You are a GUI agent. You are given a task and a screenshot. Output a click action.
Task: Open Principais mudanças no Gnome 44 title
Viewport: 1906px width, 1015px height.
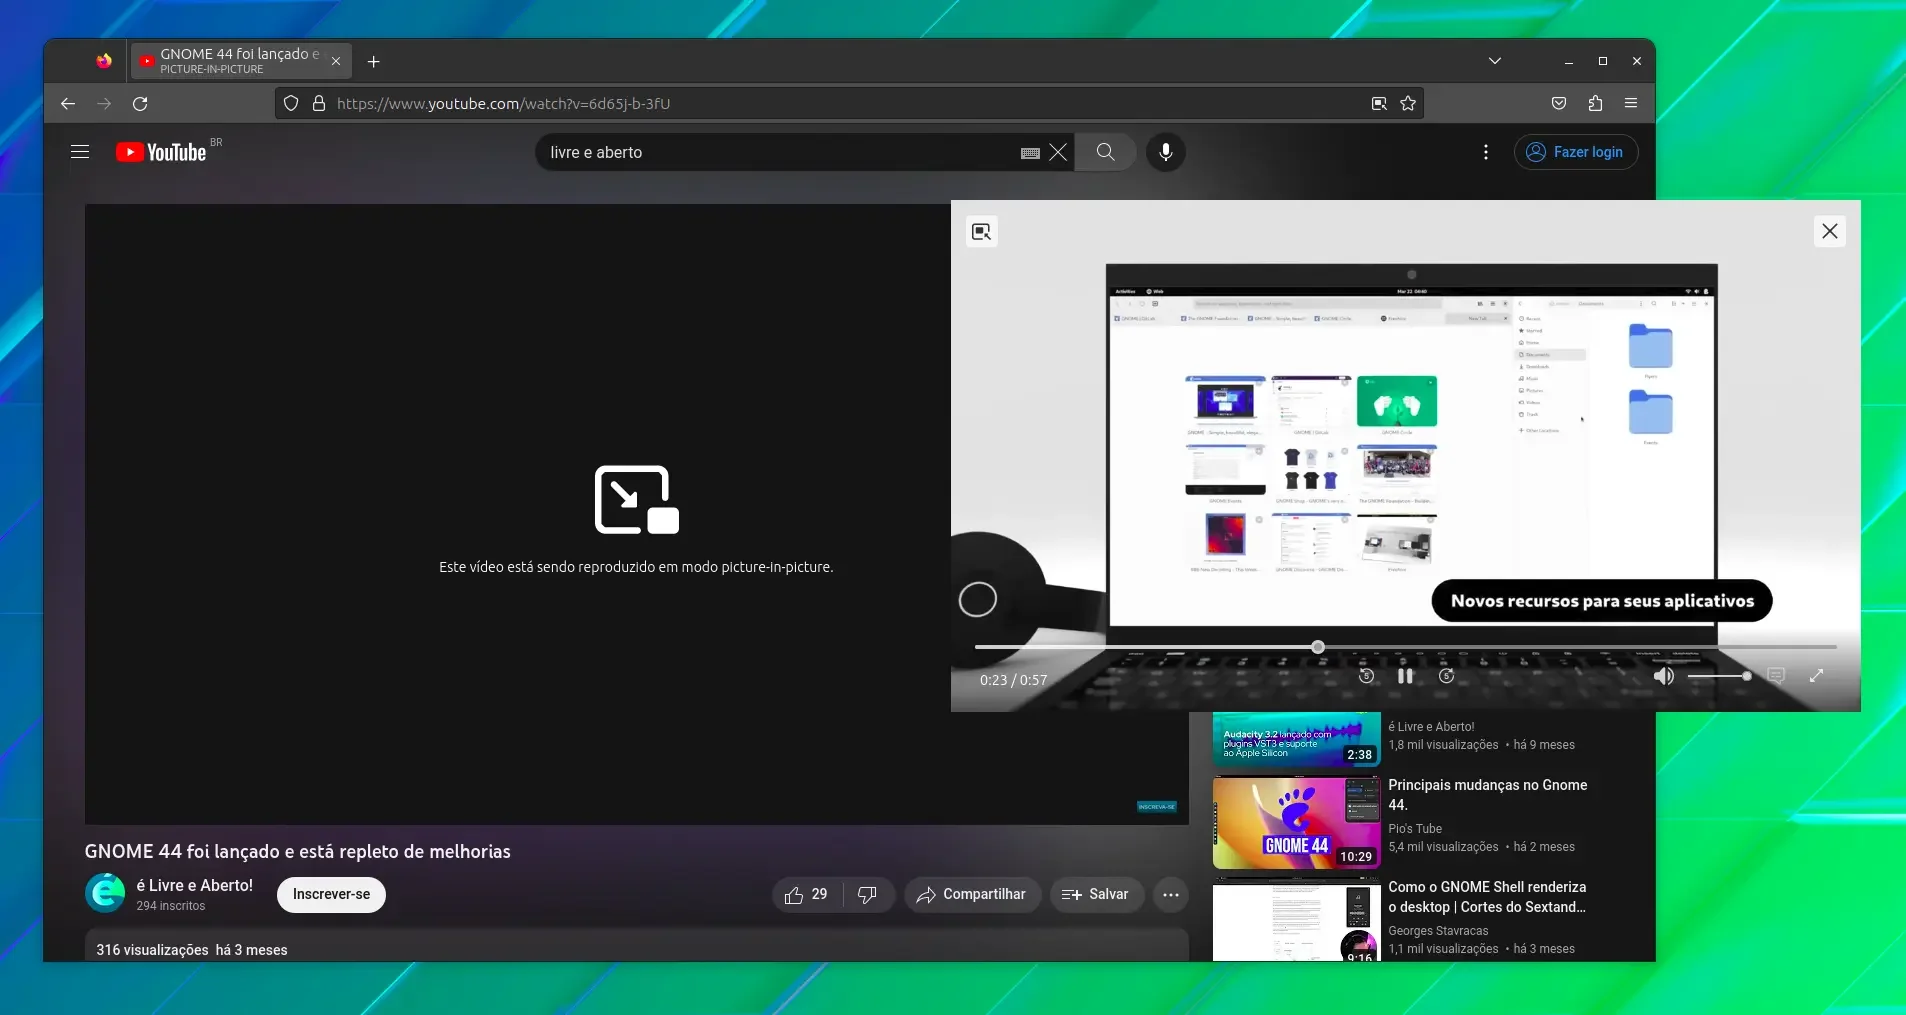[1487, 794]
